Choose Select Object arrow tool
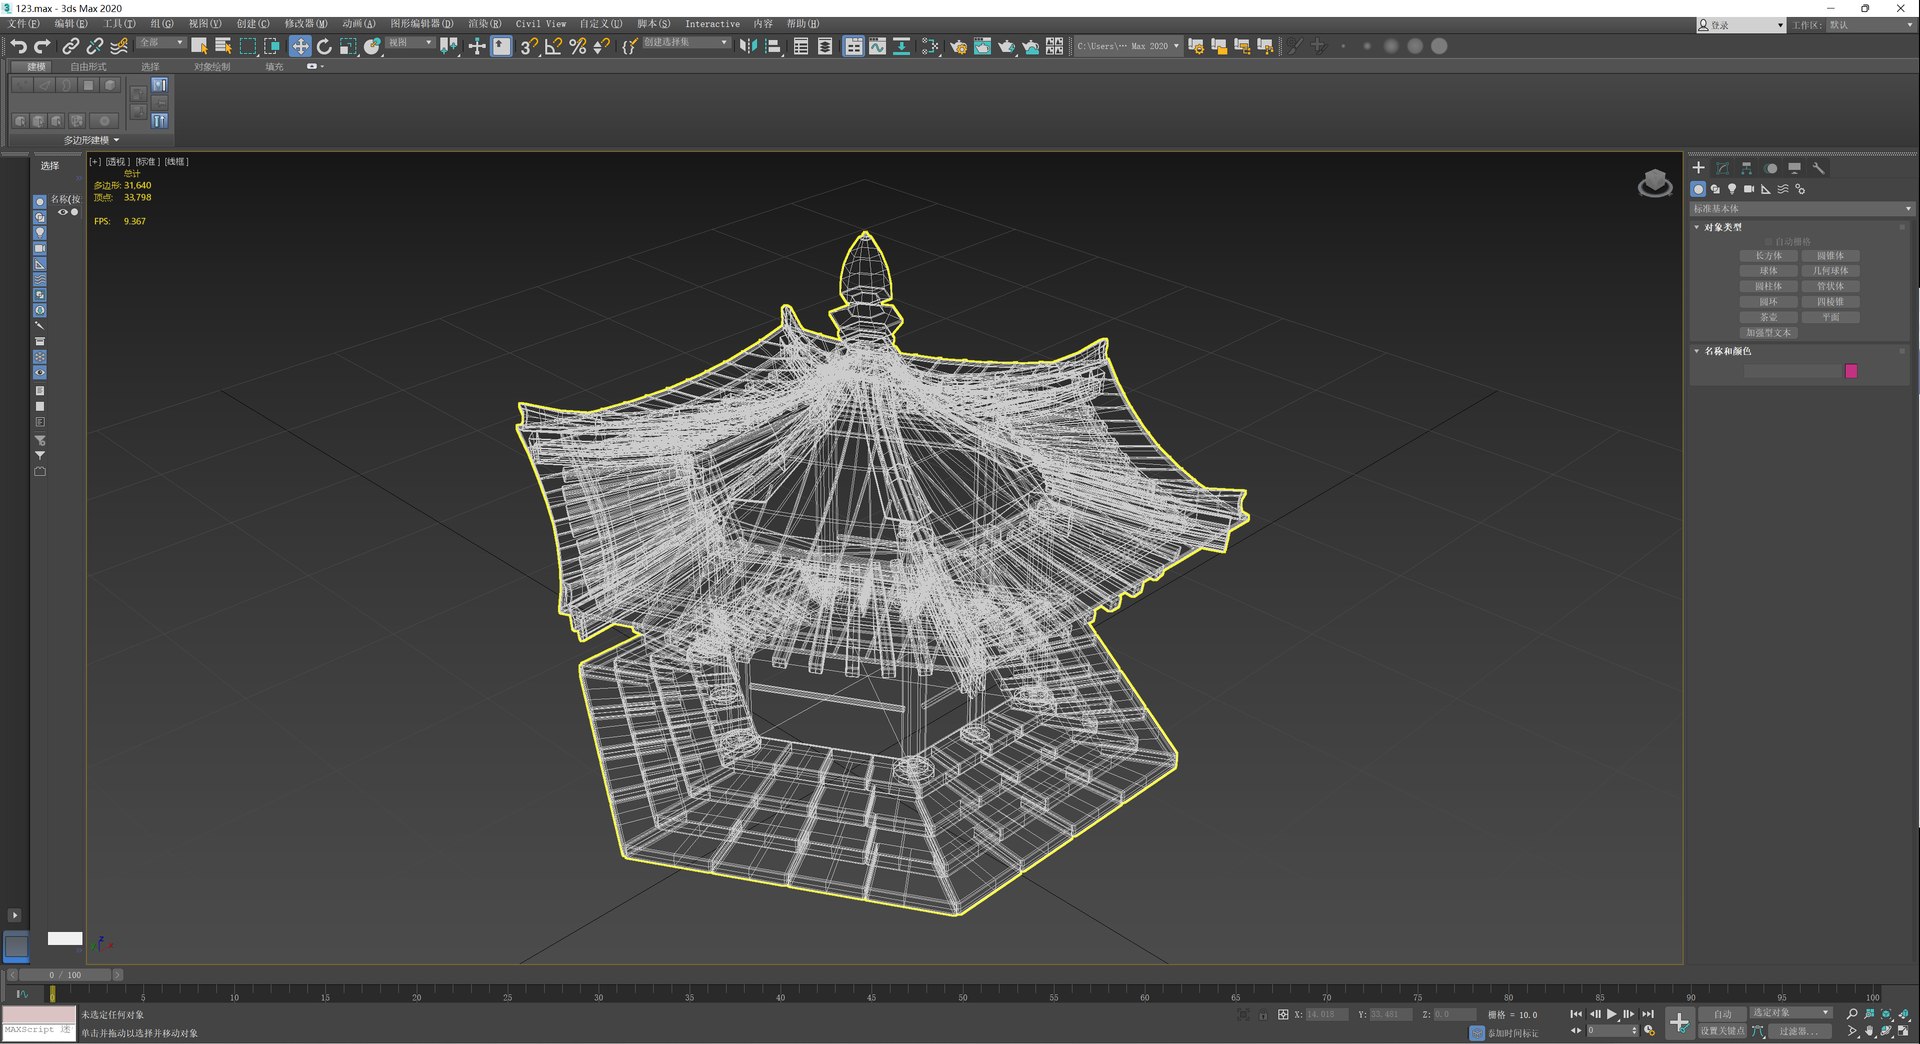This screenshot has width=1920, height=1044. click(199, 46)
